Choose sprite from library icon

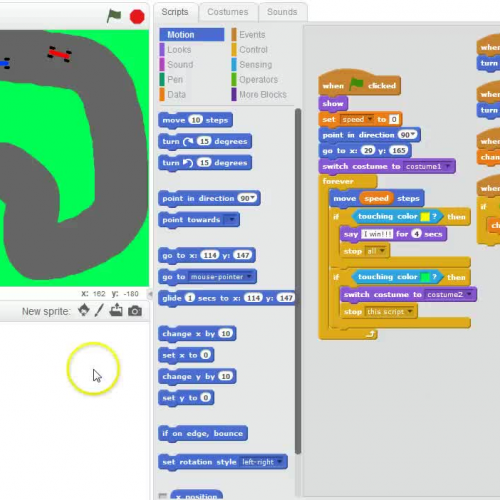[84, 310]
